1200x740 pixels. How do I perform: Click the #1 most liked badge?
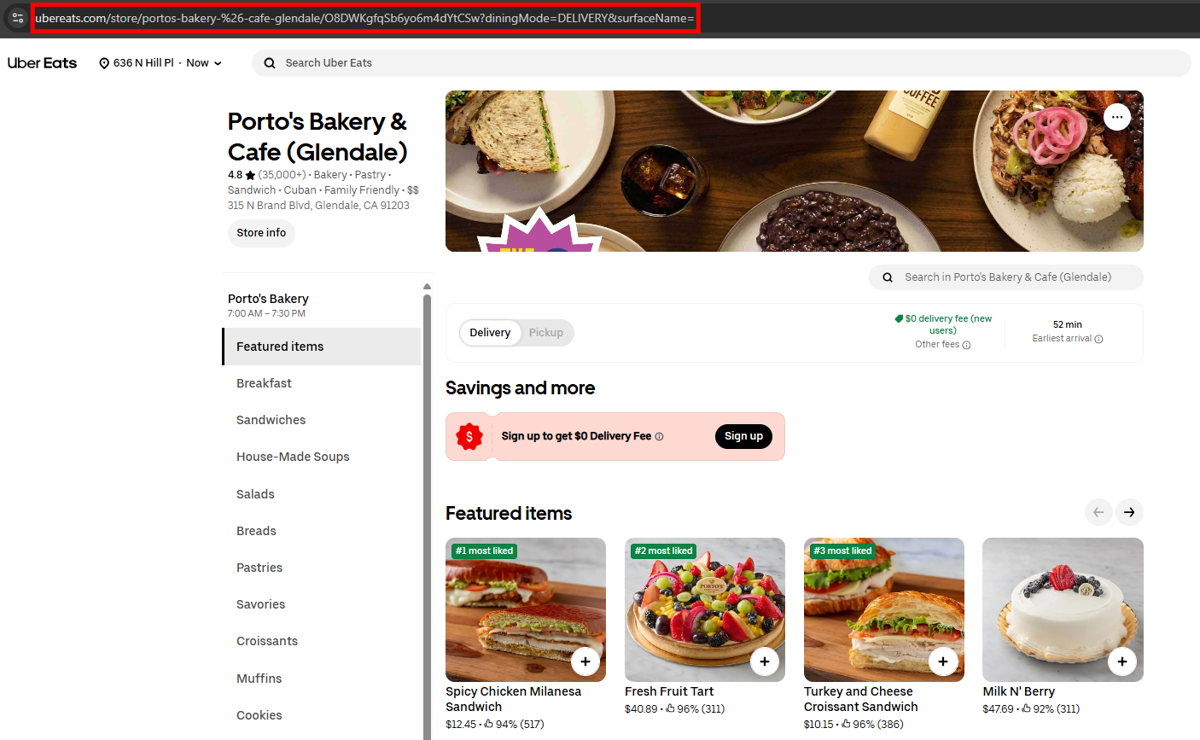pos(484,551)
